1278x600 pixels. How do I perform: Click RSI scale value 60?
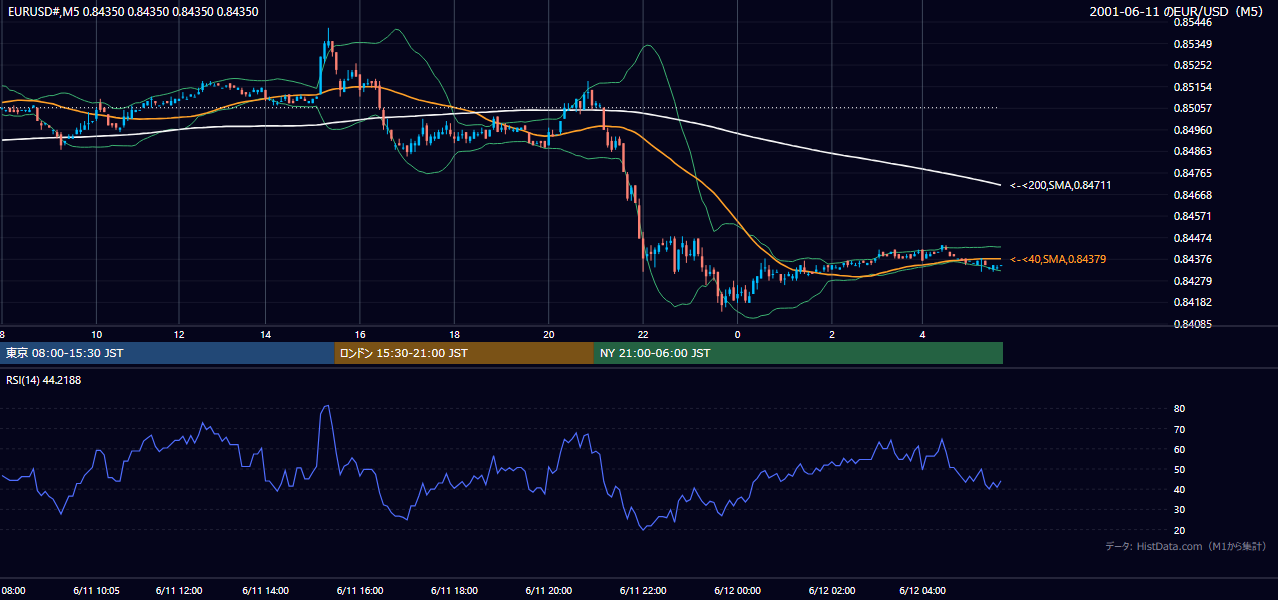tap(1179, 449)
